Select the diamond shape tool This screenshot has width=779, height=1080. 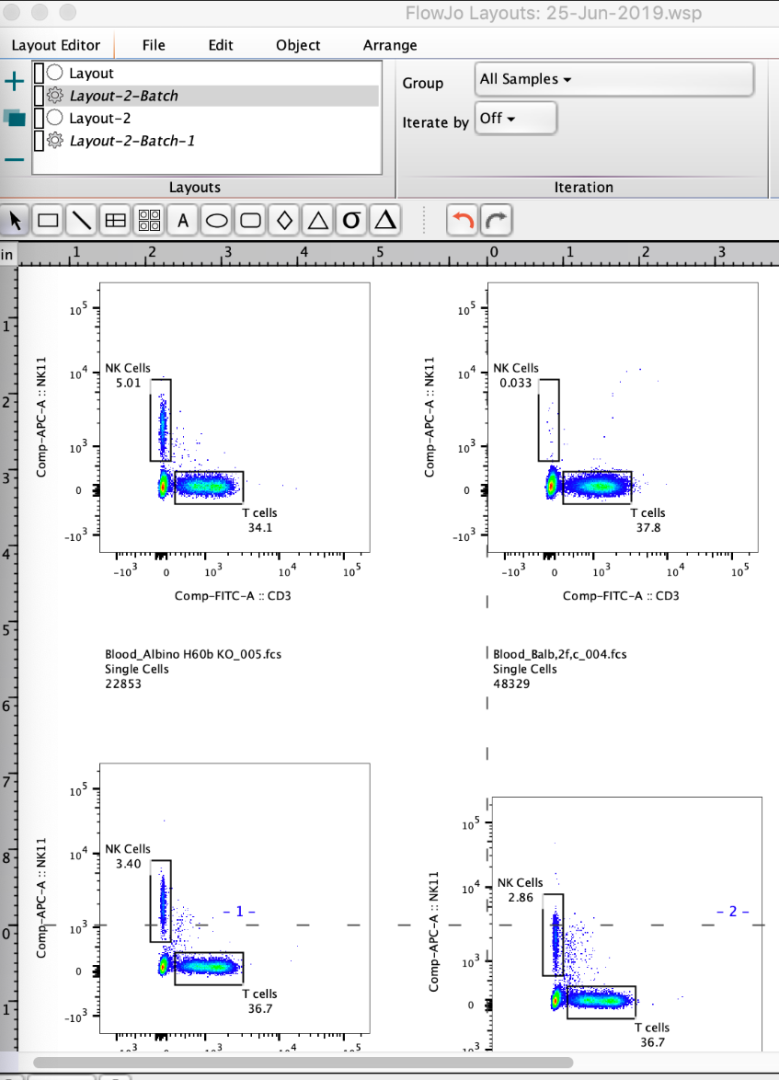284,220
